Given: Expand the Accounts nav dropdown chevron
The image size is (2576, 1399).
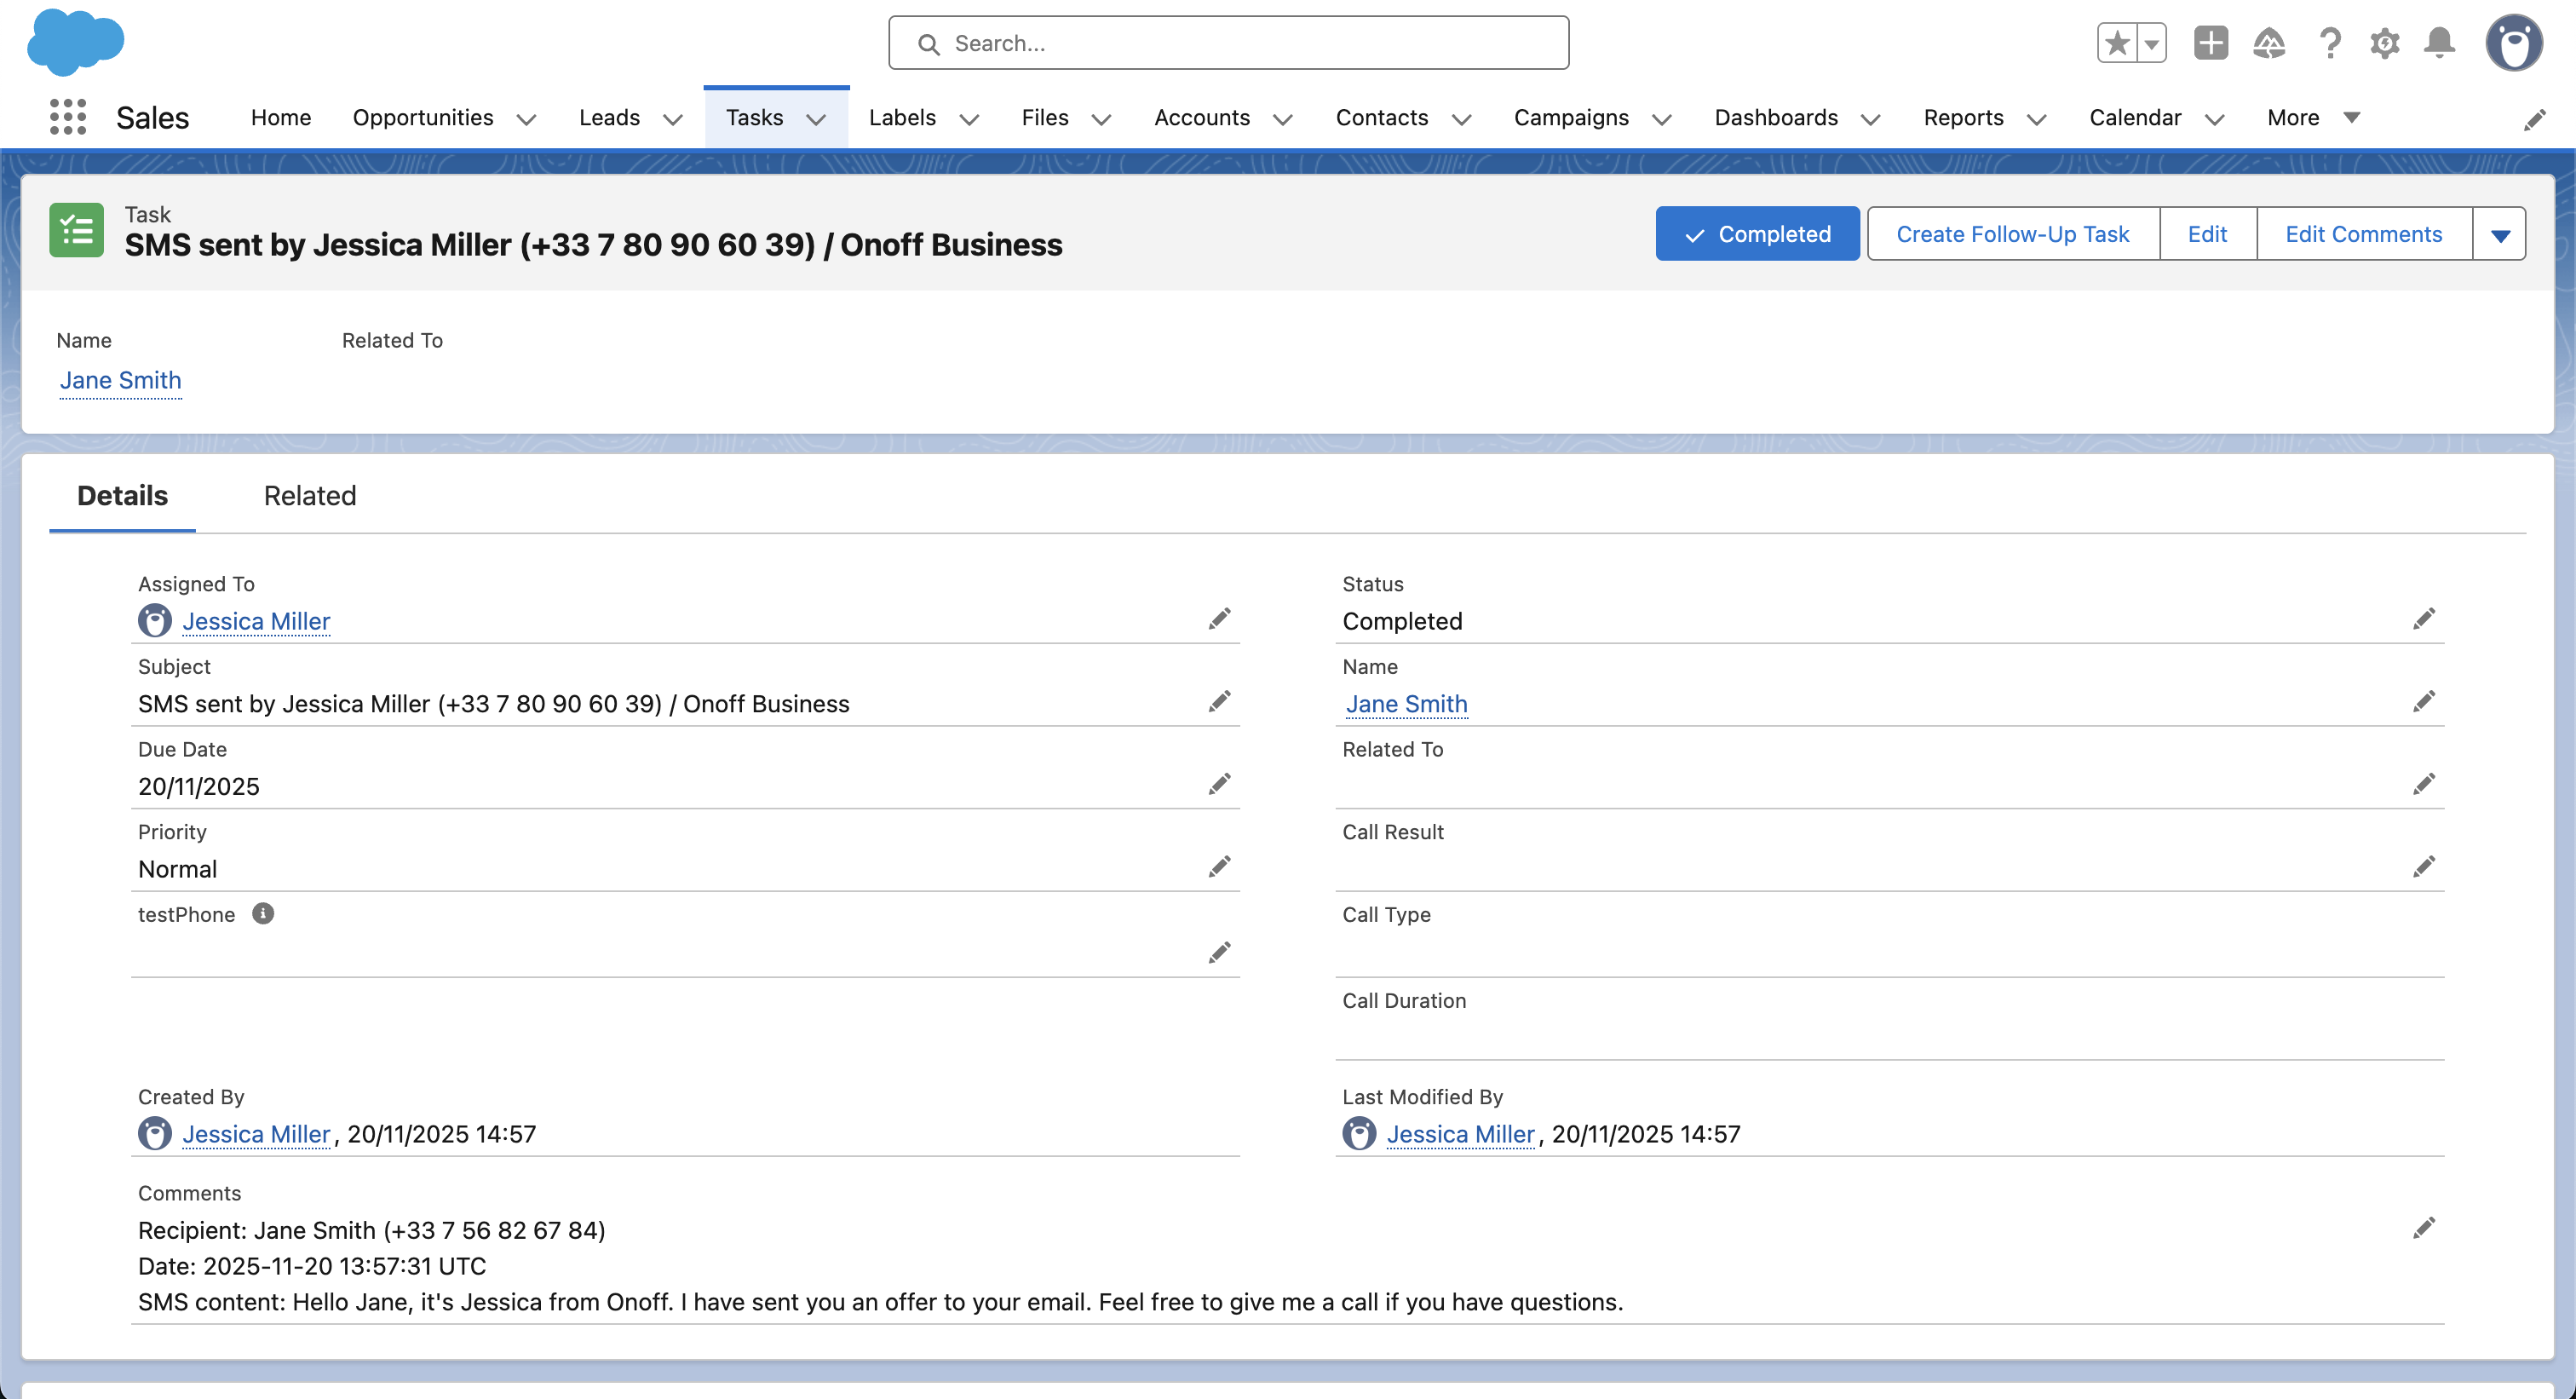Looking at the screenshot, I should (1283, 119).
